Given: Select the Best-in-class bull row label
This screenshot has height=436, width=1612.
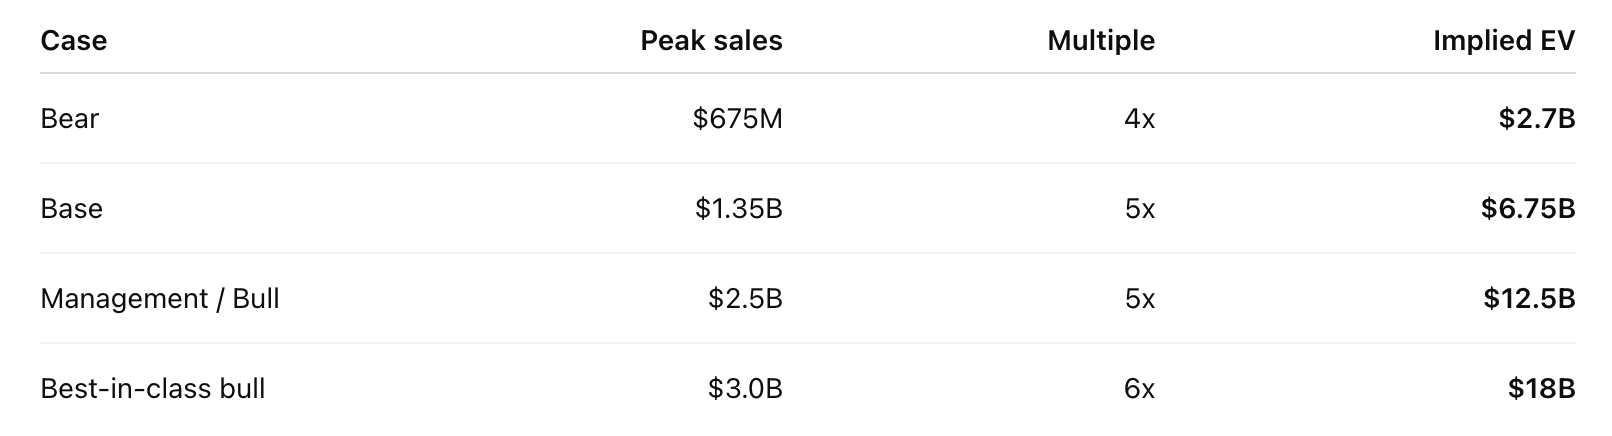Looking at the screenshot, I should coord(153,389).
